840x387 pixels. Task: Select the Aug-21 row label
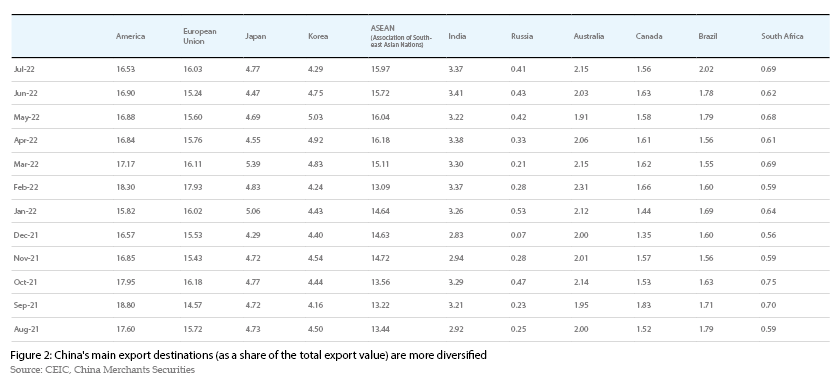point(26,329)
